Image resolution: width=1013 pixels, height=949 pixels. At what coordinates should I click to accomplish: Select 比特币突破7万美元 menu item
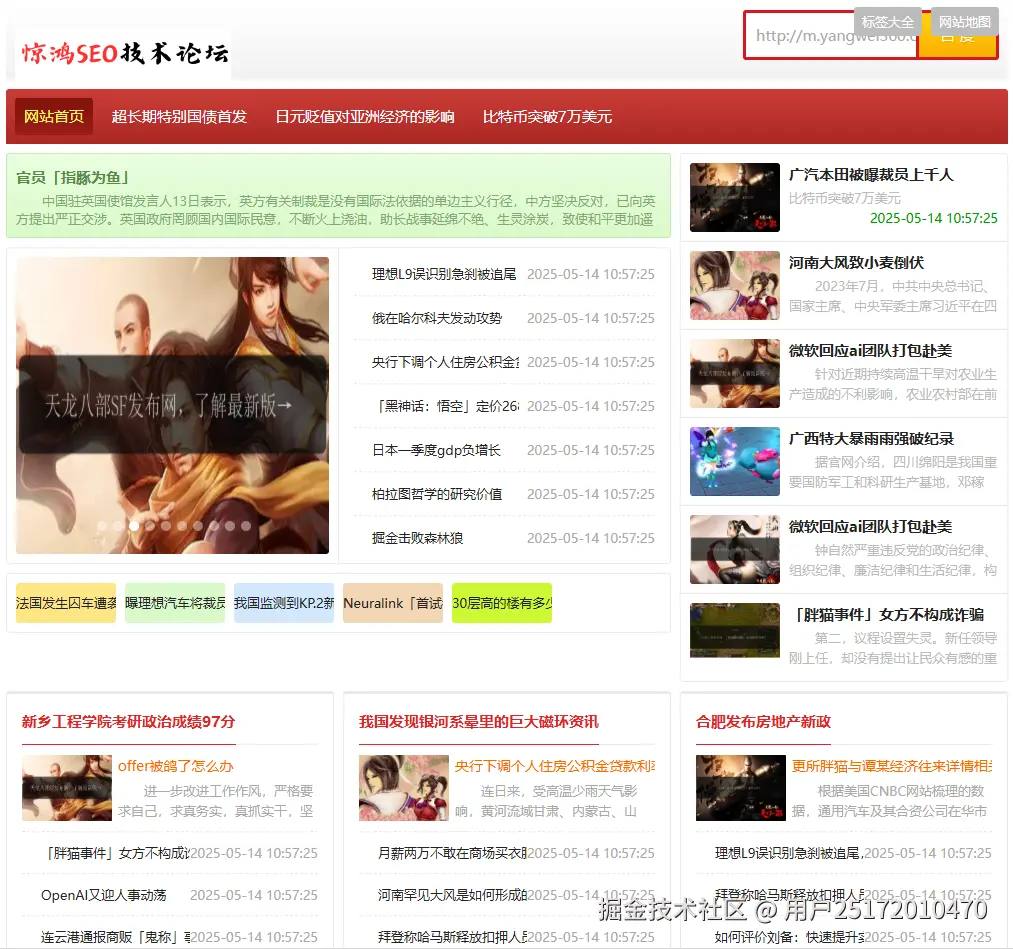point(547,116)
